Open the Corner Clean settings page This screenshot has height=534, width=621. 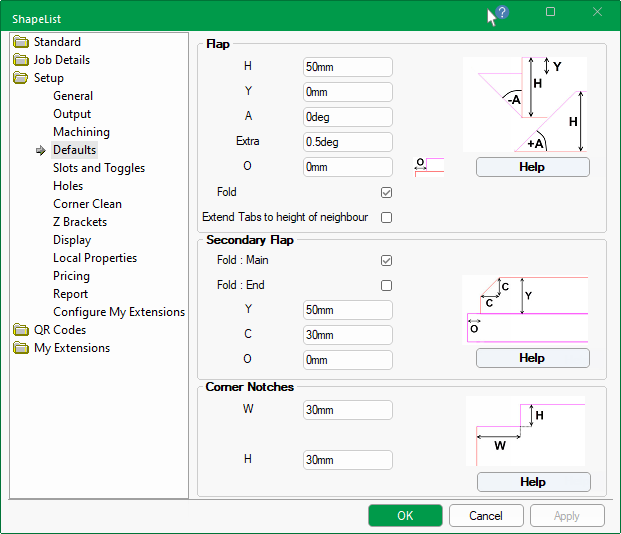87,204
